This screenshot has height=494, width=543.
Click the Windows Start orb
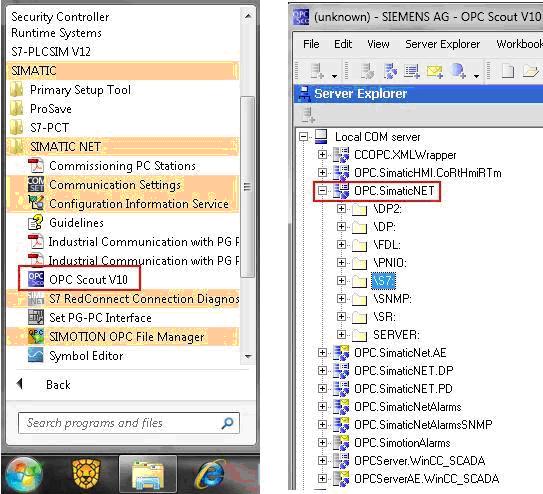[24, 474]
